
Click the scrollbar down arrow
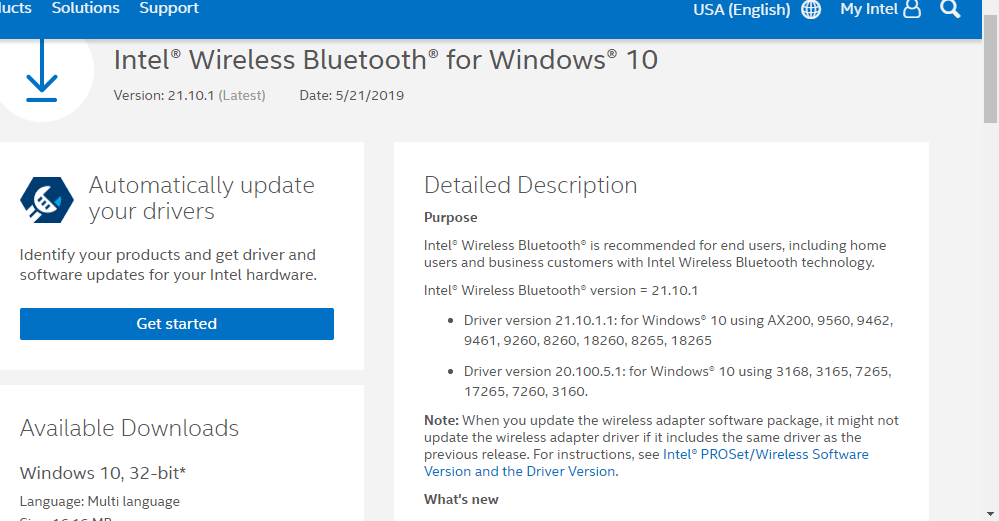pos(989,511)
